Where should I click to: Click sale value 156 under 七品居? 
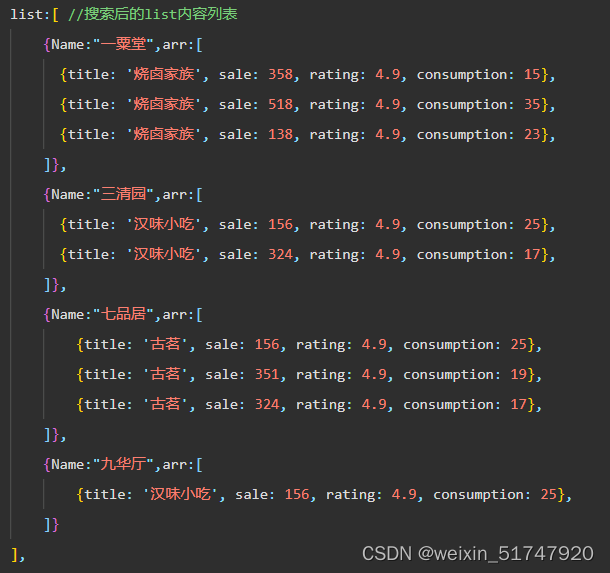[x=267, y=344]
